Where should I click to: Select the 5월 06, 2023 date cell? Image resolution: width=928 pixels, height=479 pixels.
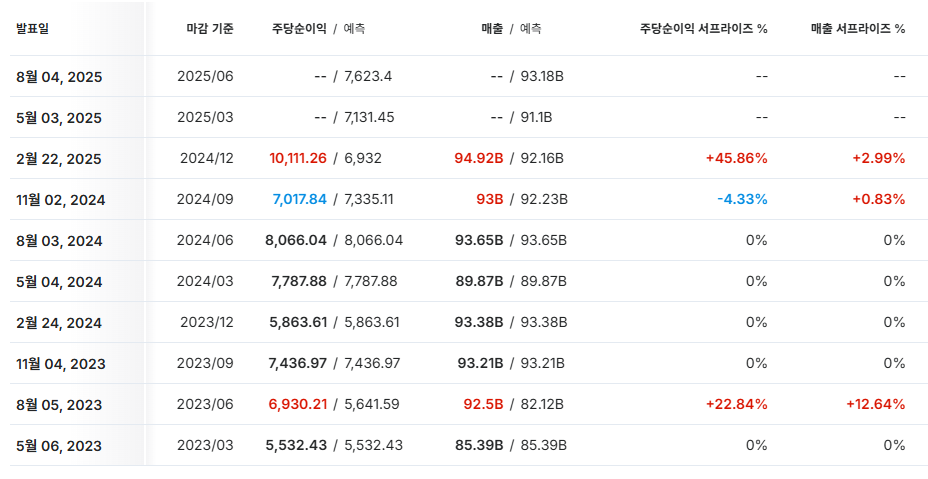pos(59,446)
